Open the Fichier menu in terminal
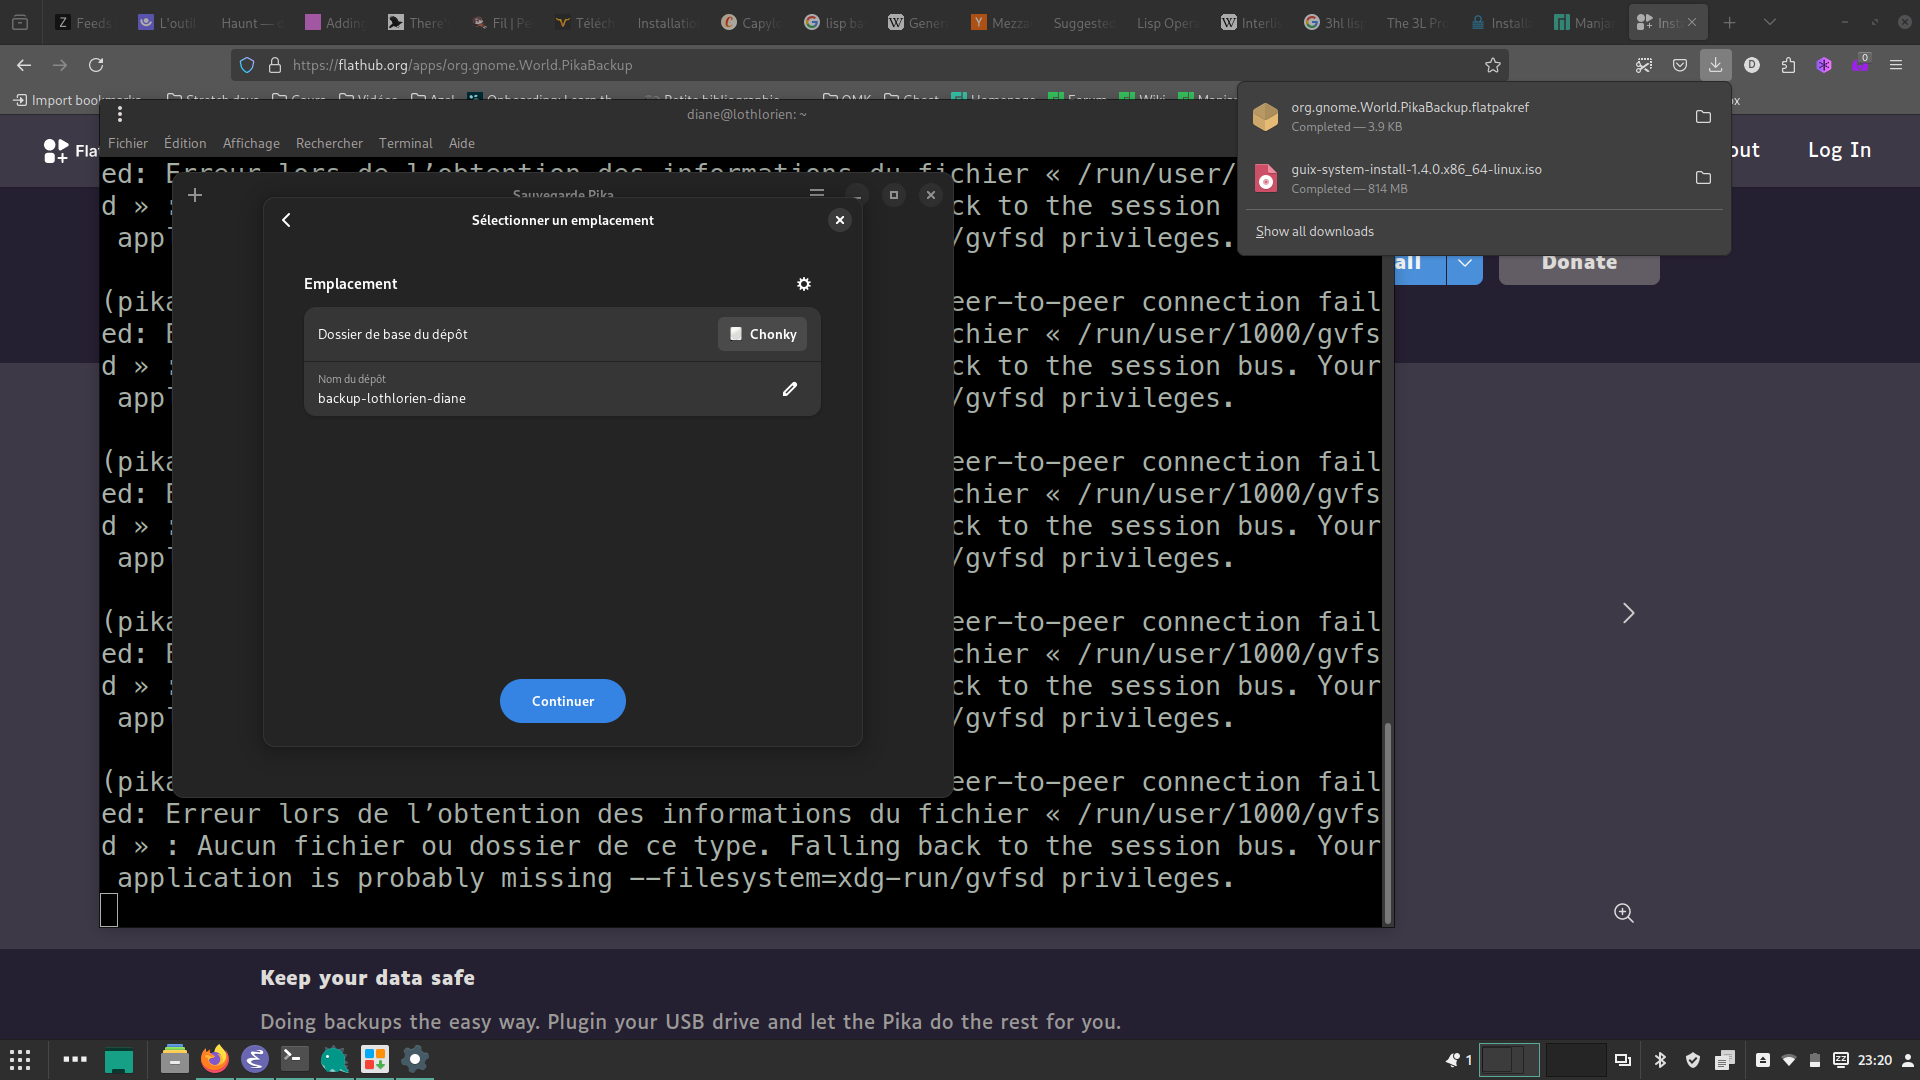 coord(128,143)
